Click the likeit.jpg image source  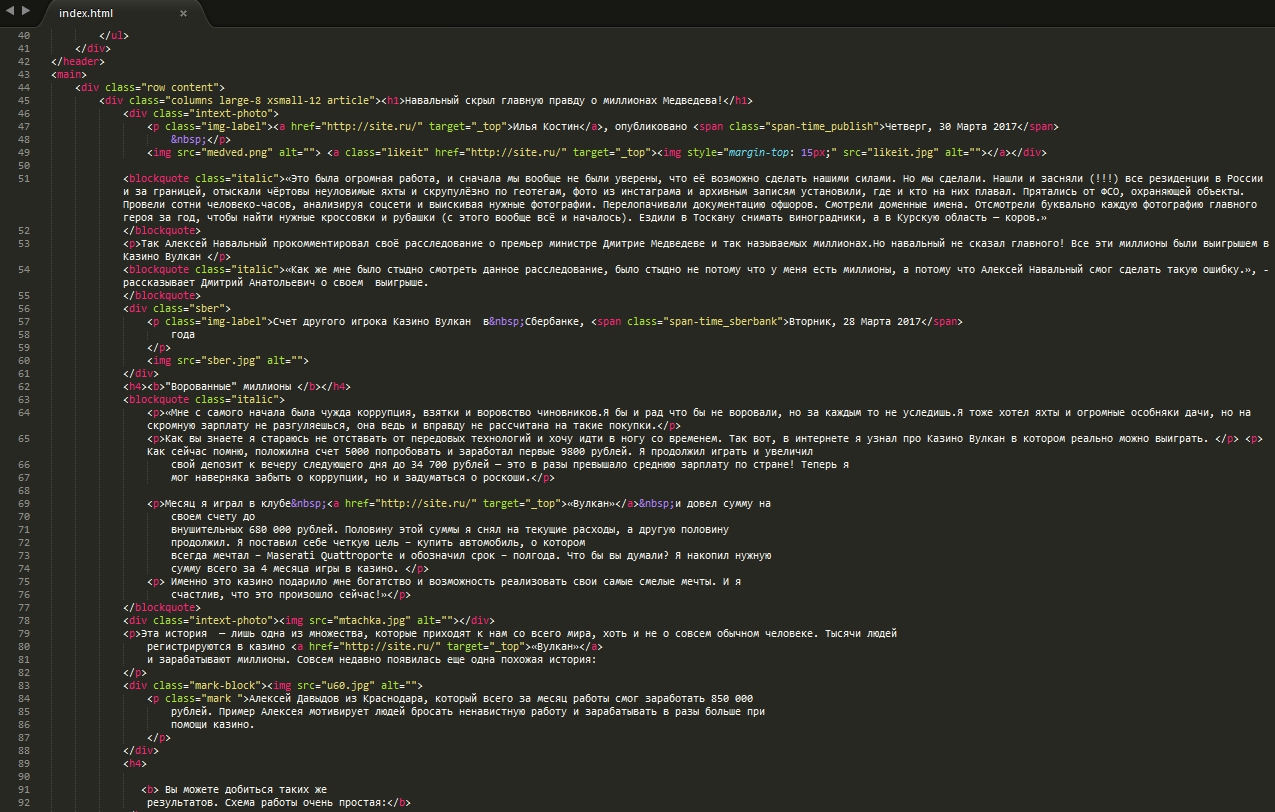[903, 152]
